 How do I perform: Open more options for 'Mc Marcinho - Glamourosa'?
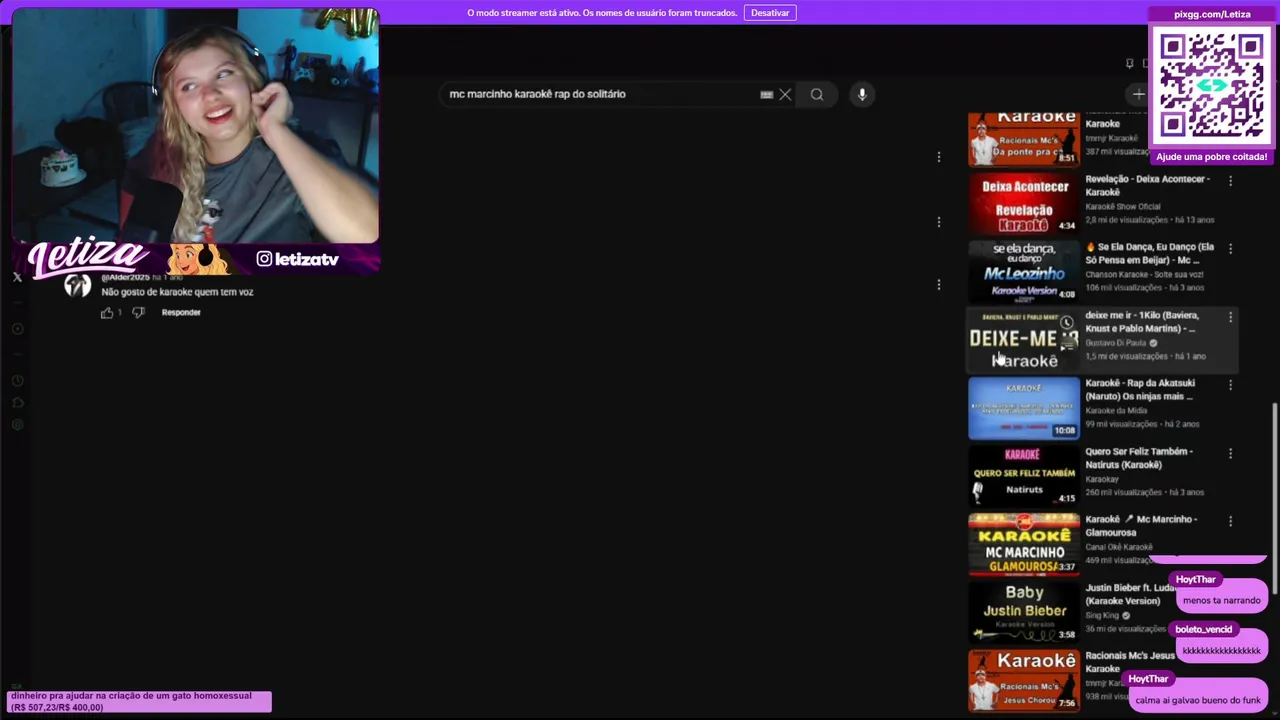[x=1230, y=521]
